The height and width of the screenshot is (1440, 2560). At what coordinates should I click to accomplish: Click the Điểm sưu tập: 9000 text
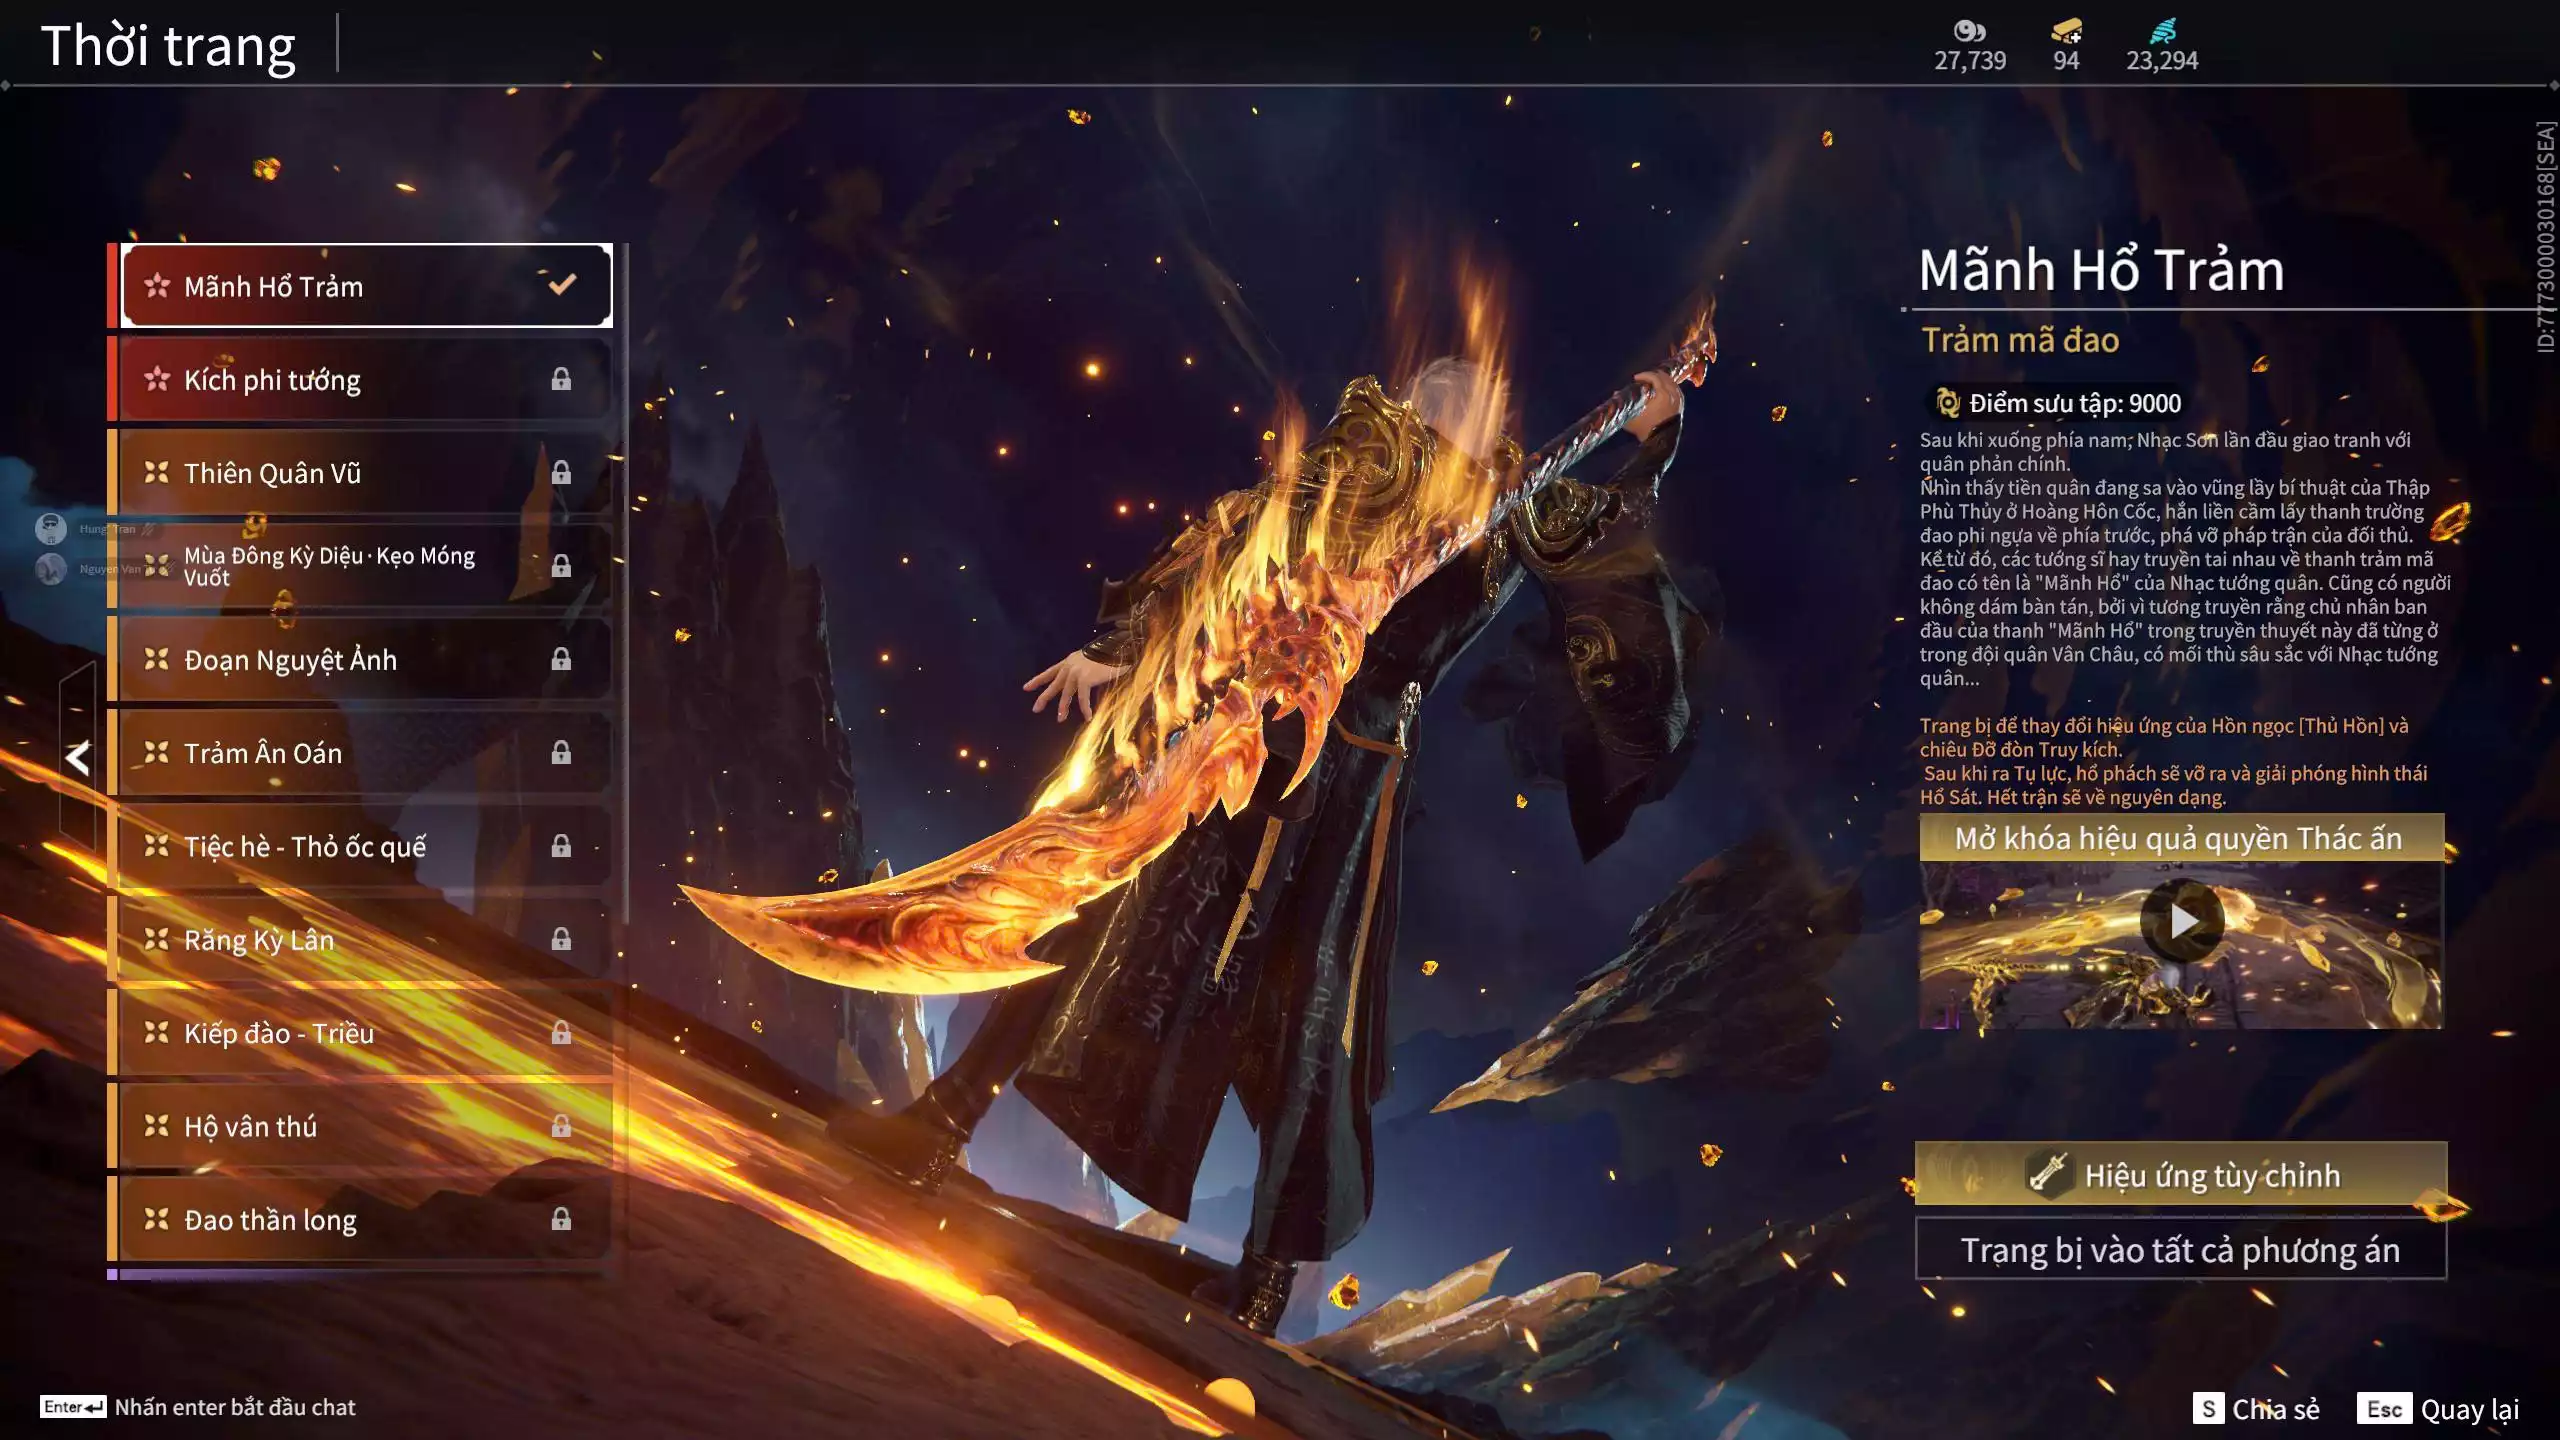point(2075,403)
